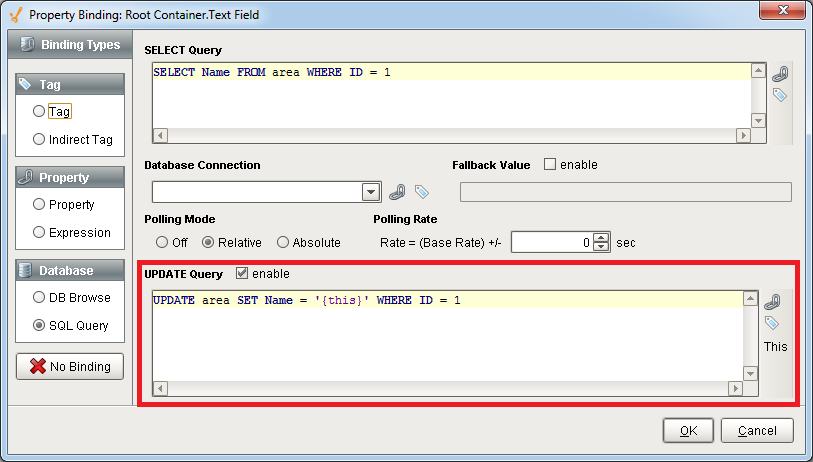Image resolution: width=813 pixels, height=462 pixels.
Task: Decrease the polling rate with down stepper
Action: tap(601, 247)
